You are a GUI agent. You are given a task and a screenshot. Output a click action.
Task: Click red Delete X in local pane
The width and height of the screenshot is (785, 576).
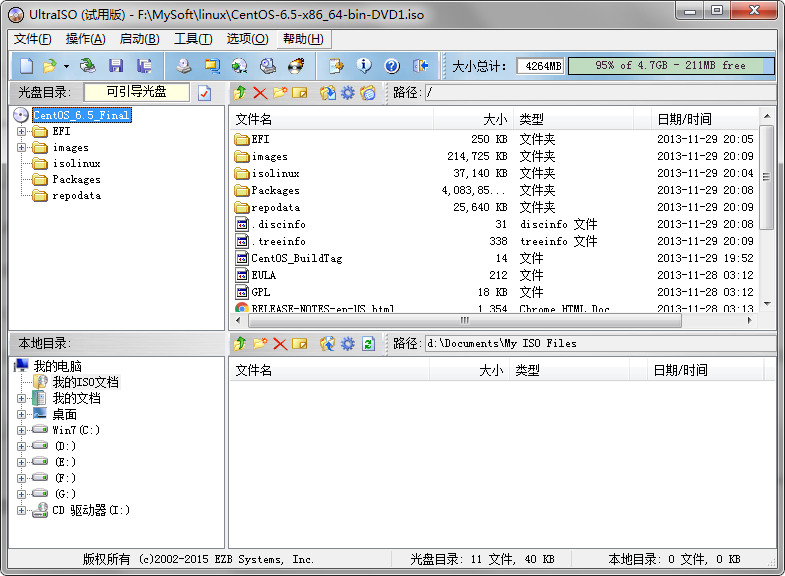point(280,344)
